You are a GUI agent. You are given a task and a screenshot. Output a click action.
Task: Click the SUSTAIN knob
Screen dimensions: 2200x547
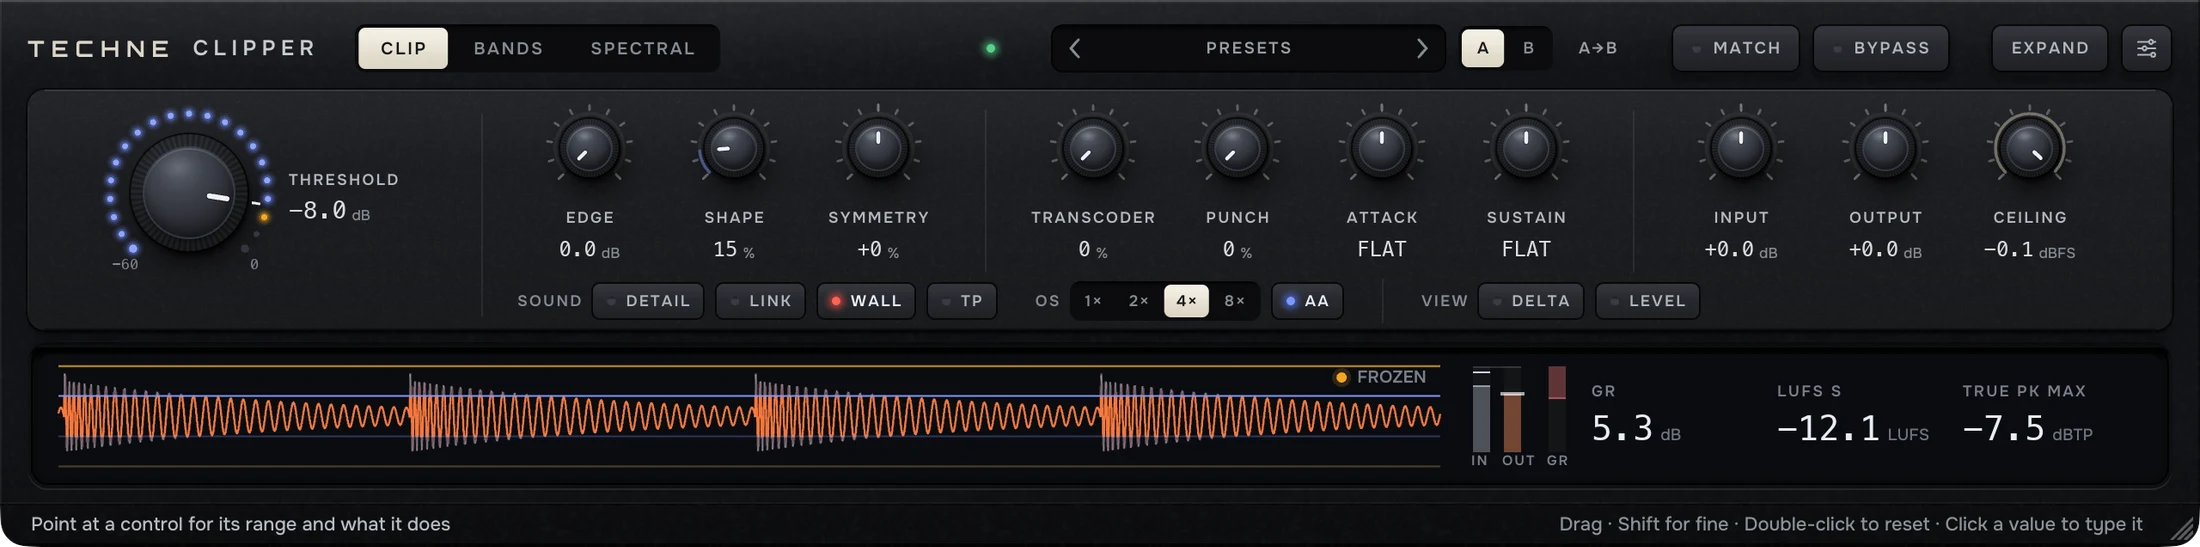tap(1526, 149)
